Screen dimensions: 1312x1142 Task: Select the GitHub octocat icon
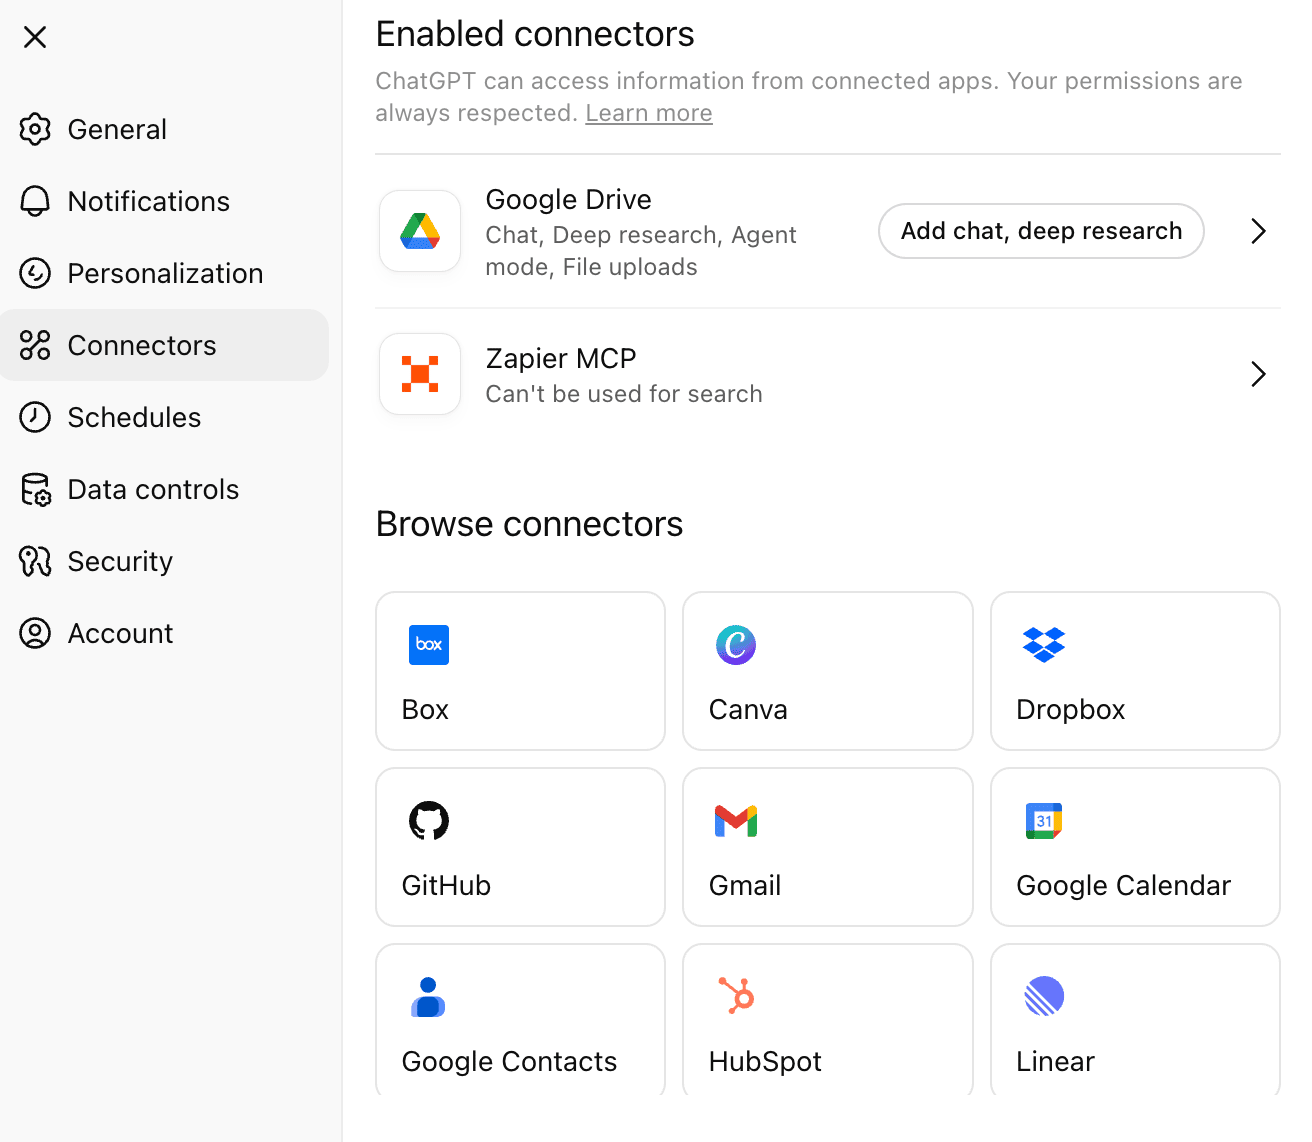(429, 821)
